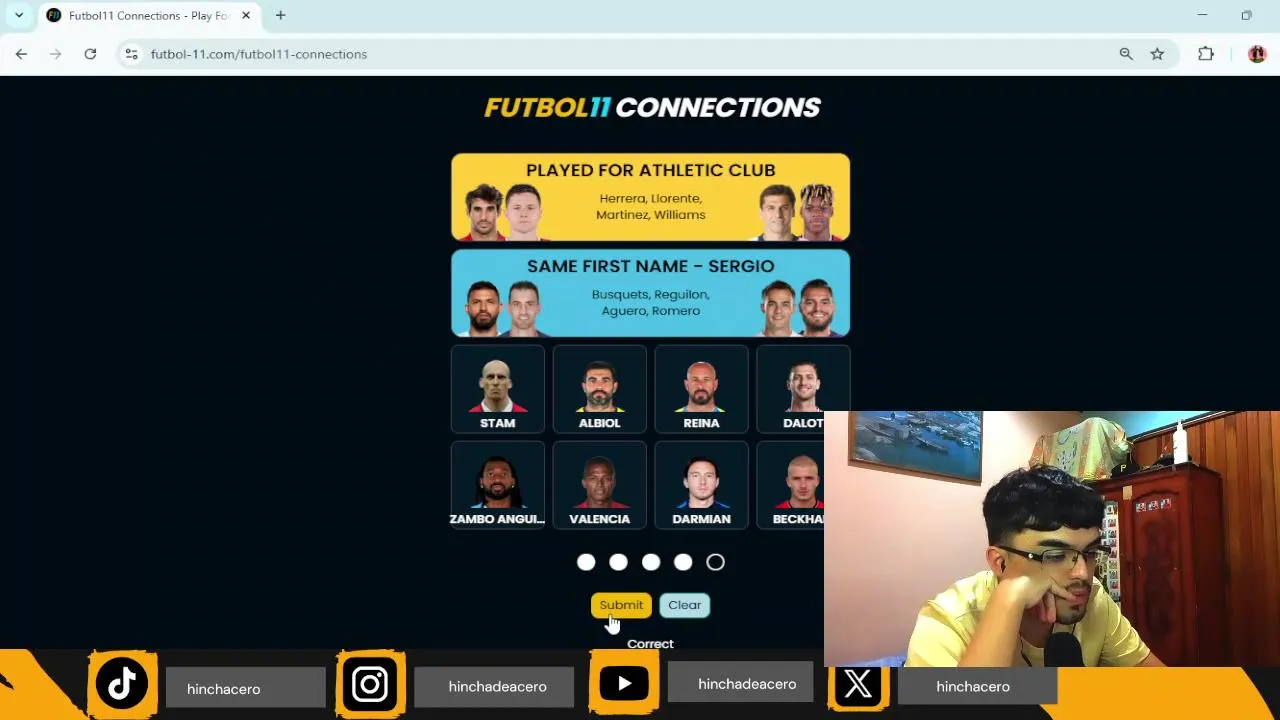Switch to the Futbol11 Connections tab
The image size is (1280, 720).
coord(148,15)
